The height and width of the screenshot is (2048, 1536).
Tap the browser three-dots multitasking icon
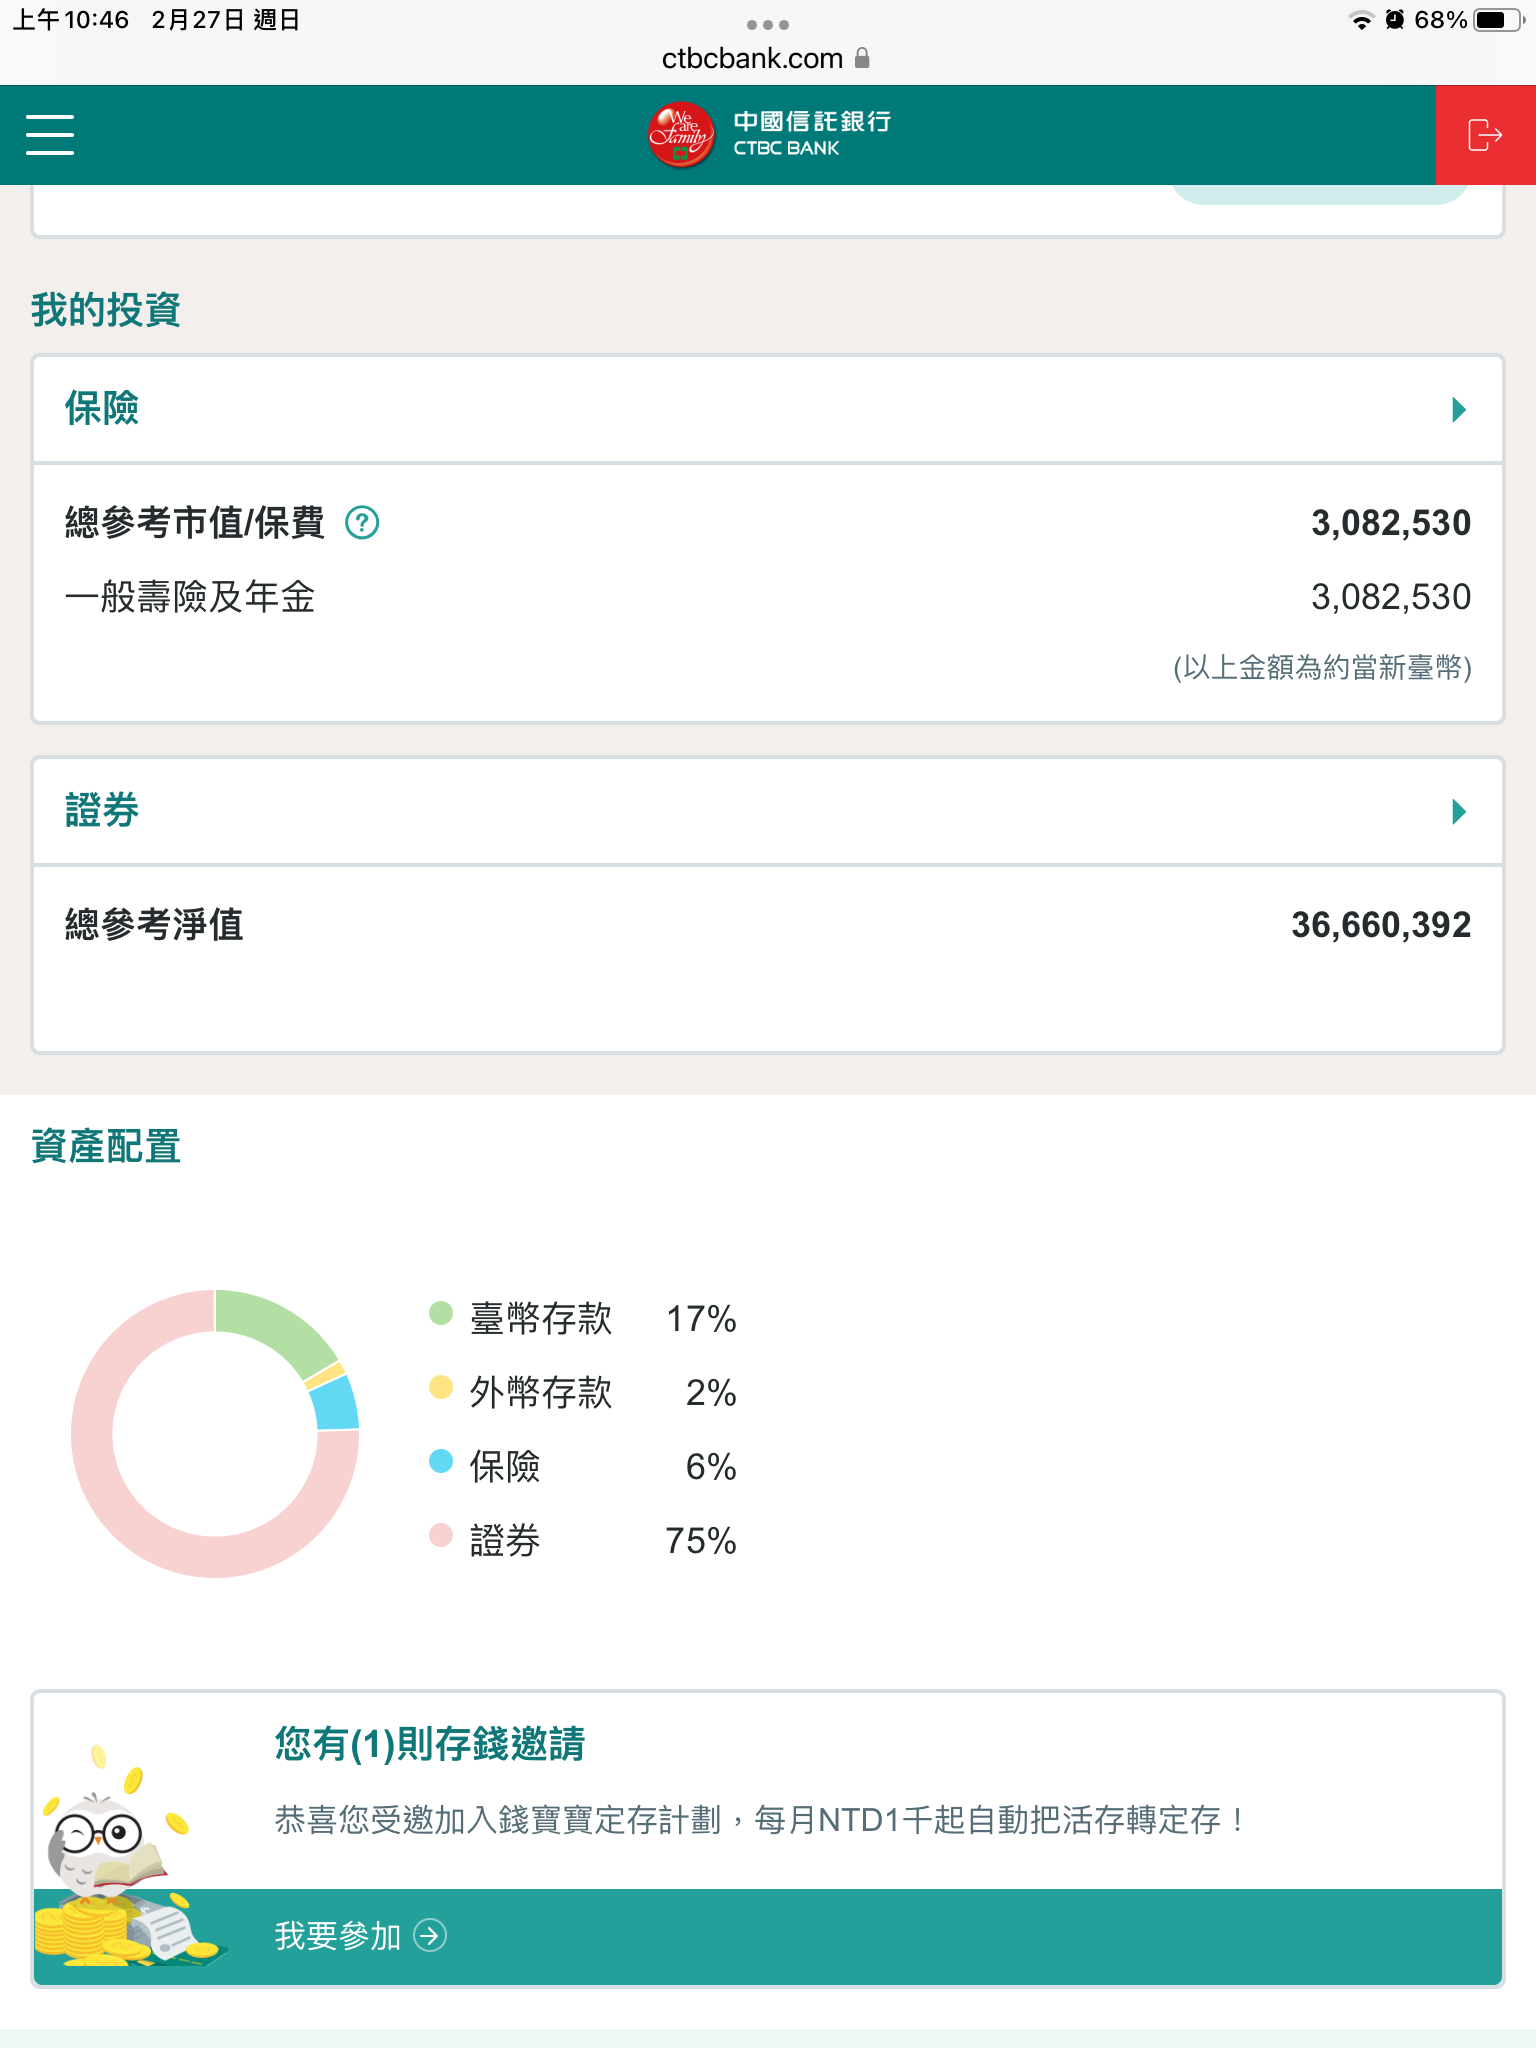(768, 24)
